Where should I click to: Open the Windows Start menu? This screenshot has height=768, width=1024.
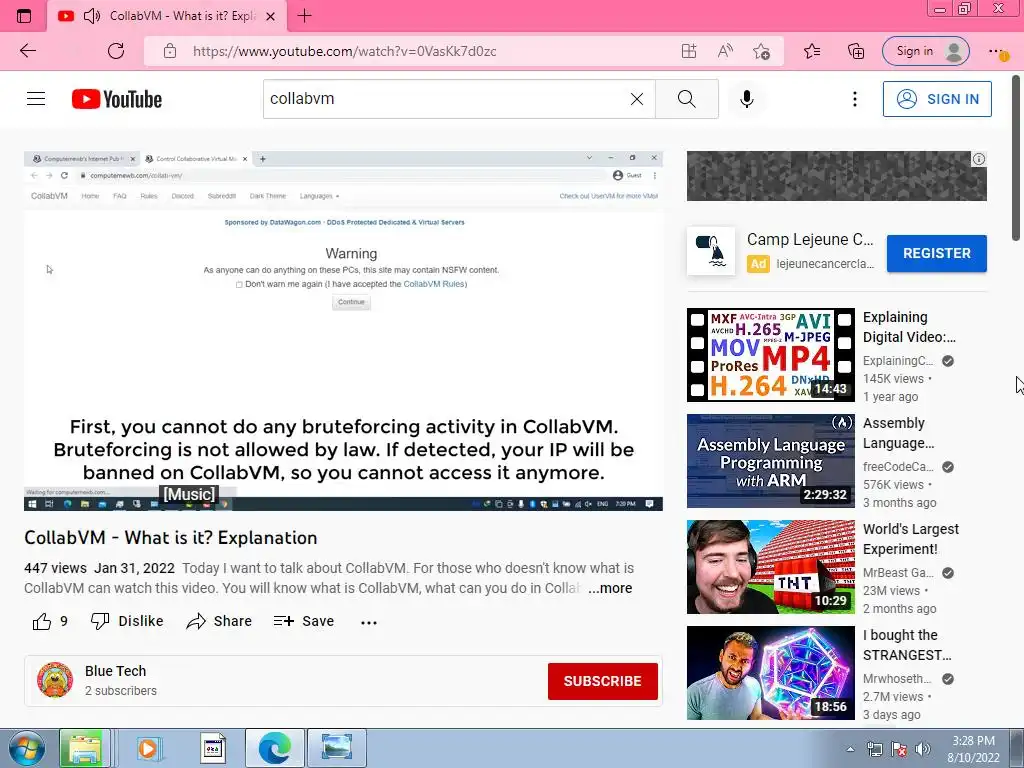pyautogui.click(x=25, y=748)
